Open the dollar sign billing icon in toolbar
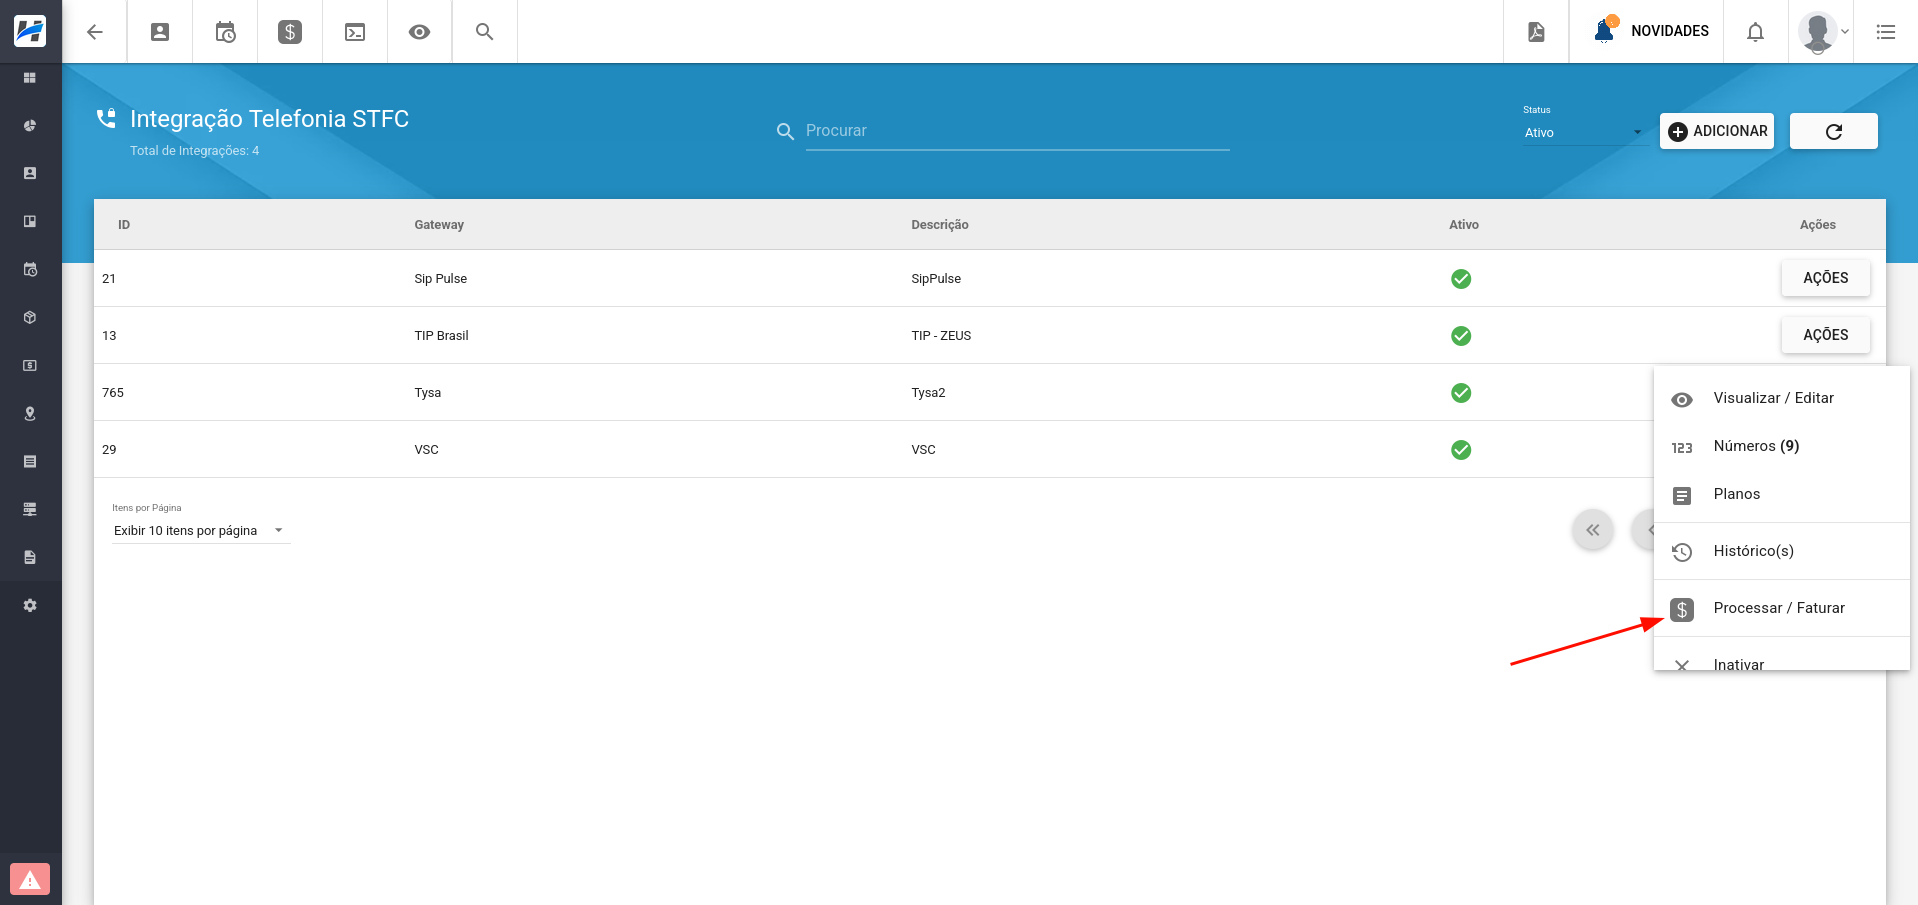This screenshot has height=905, width=1918. click(x=290, y=32)
